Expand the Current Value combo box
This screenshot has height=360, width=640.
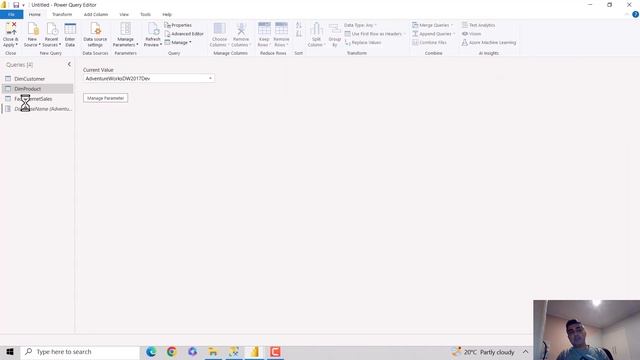click(x=210, y=78)
